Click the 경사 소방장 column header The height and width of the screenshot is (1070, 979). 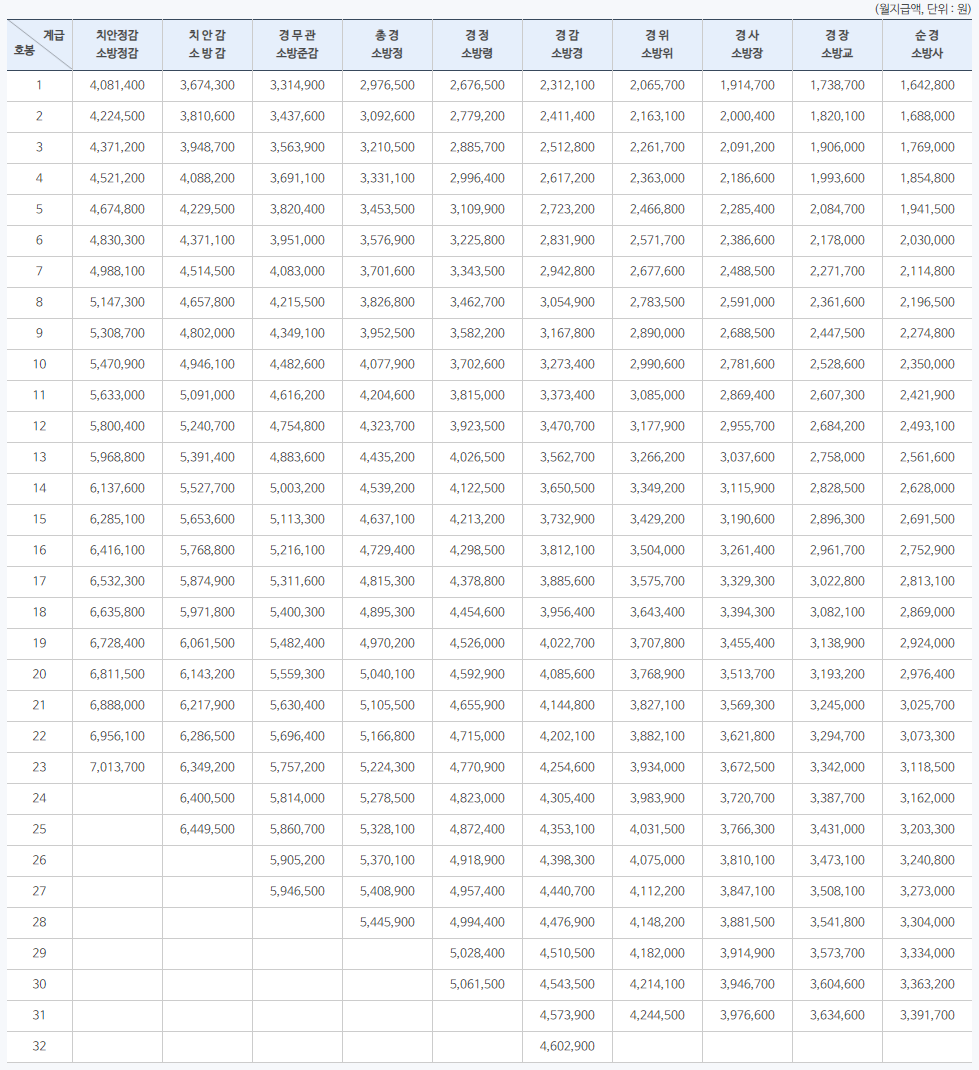pyautogui.click(x=748, y=44)
